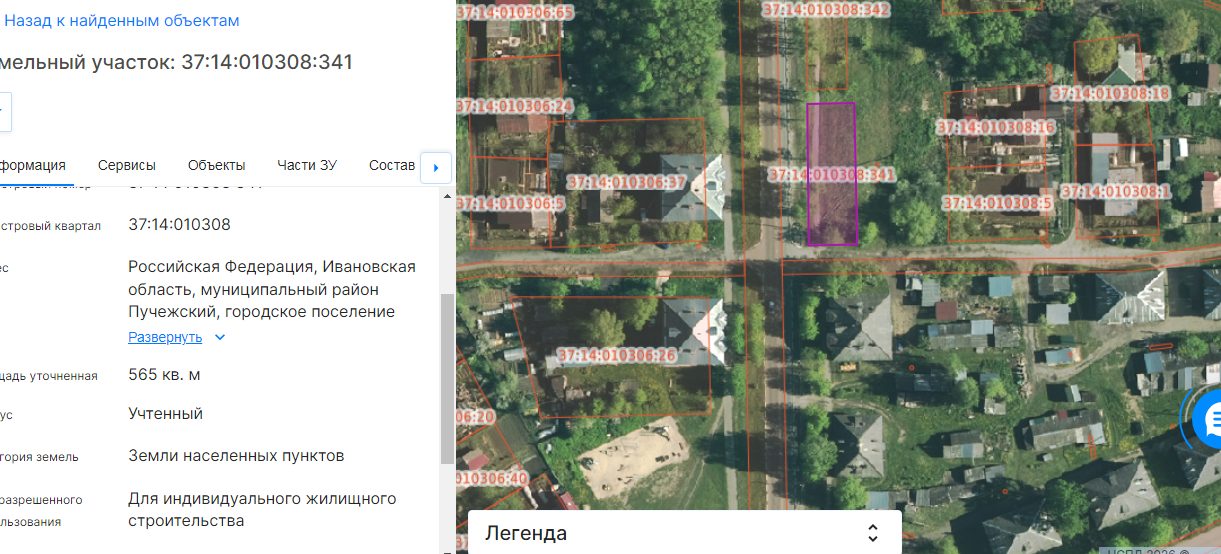Click map parcel label 37:14:010308:18

click(1109, 93)
